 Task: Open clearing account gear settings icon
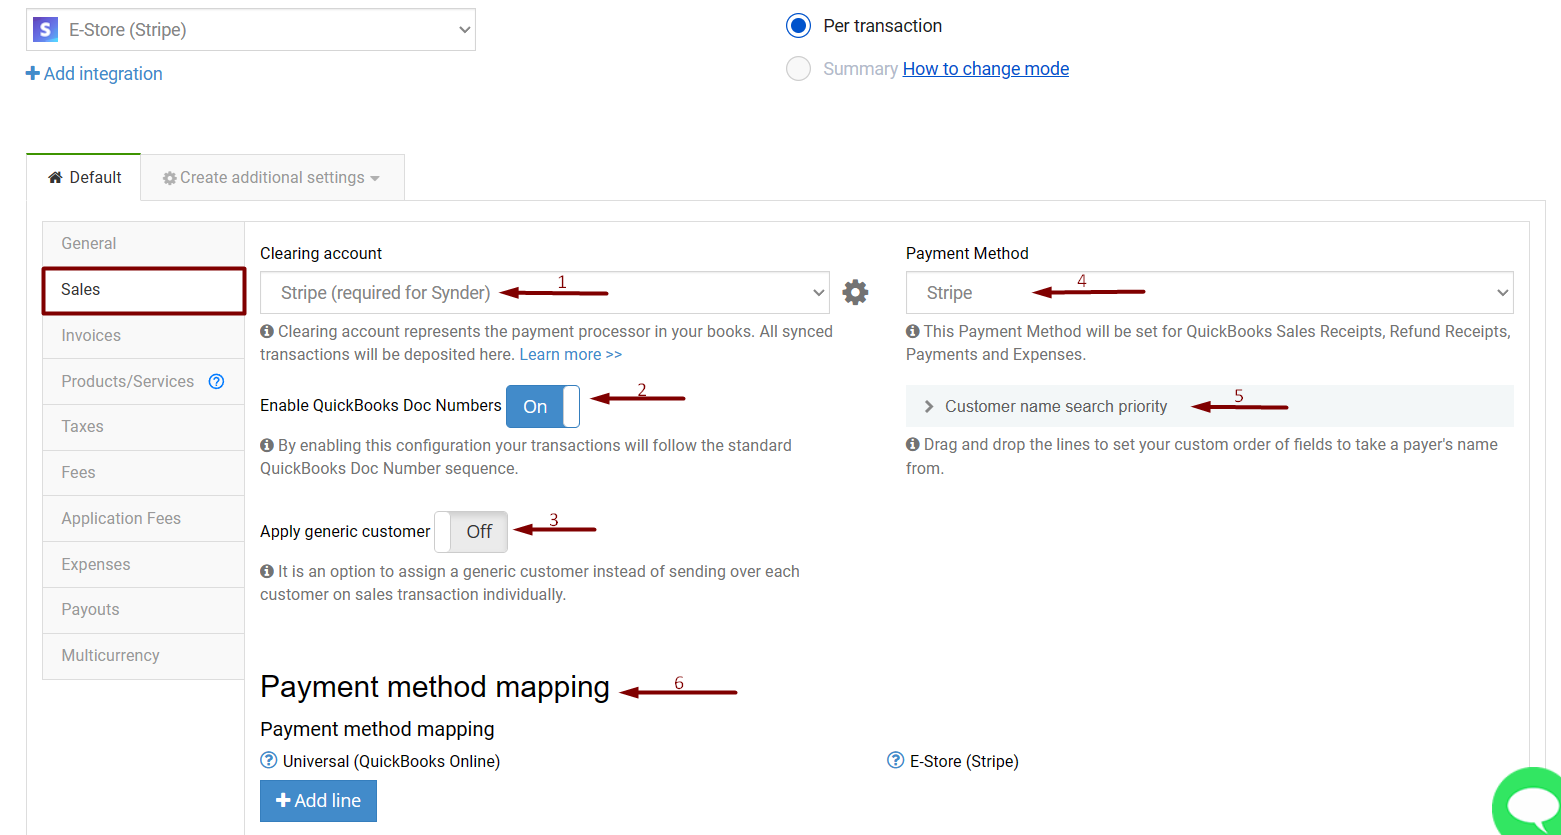pyautogui.click(x=855, y=292)
